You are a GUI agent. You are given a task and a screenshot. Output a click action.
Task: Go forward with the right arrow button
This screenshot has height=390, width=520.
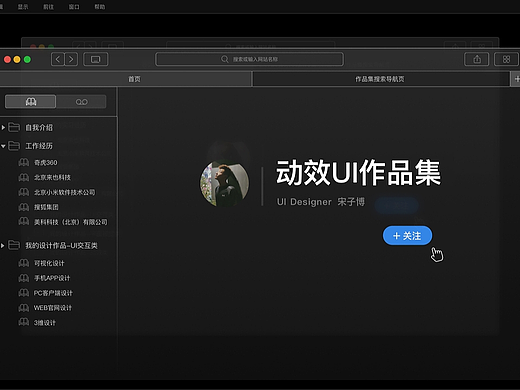71,59
